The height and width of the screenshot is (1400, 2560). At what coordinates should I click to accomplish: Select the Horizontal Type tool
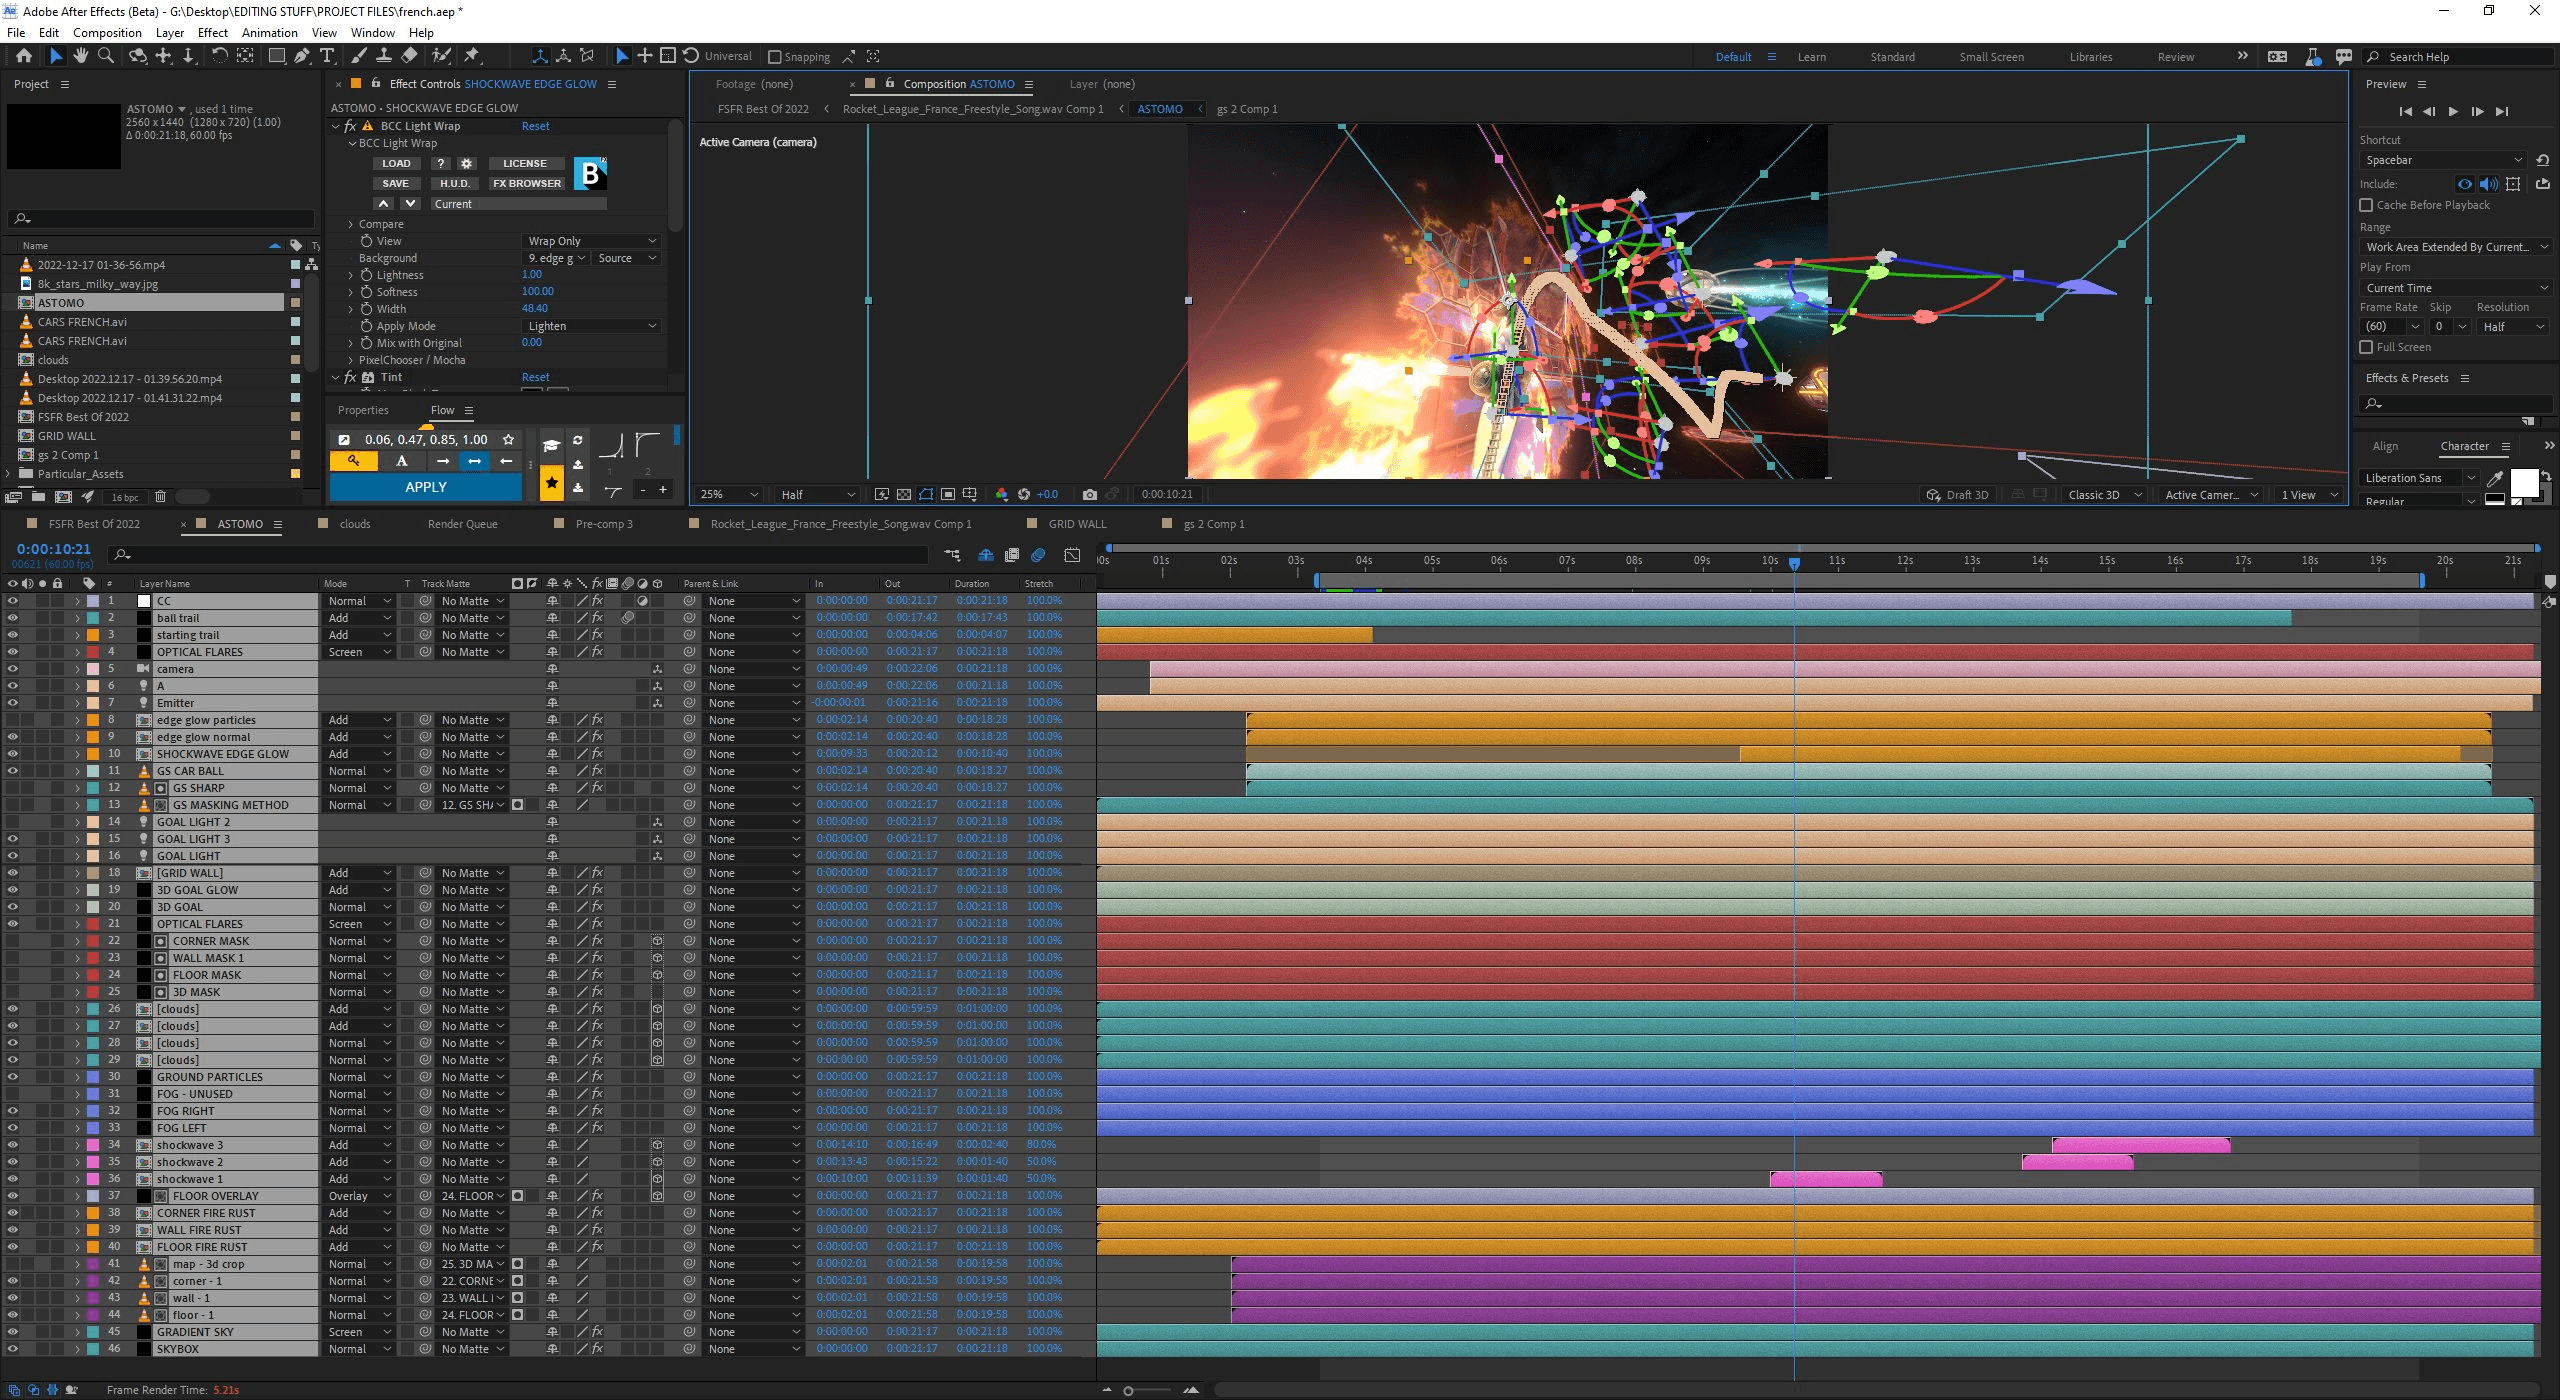click(327, 56)
